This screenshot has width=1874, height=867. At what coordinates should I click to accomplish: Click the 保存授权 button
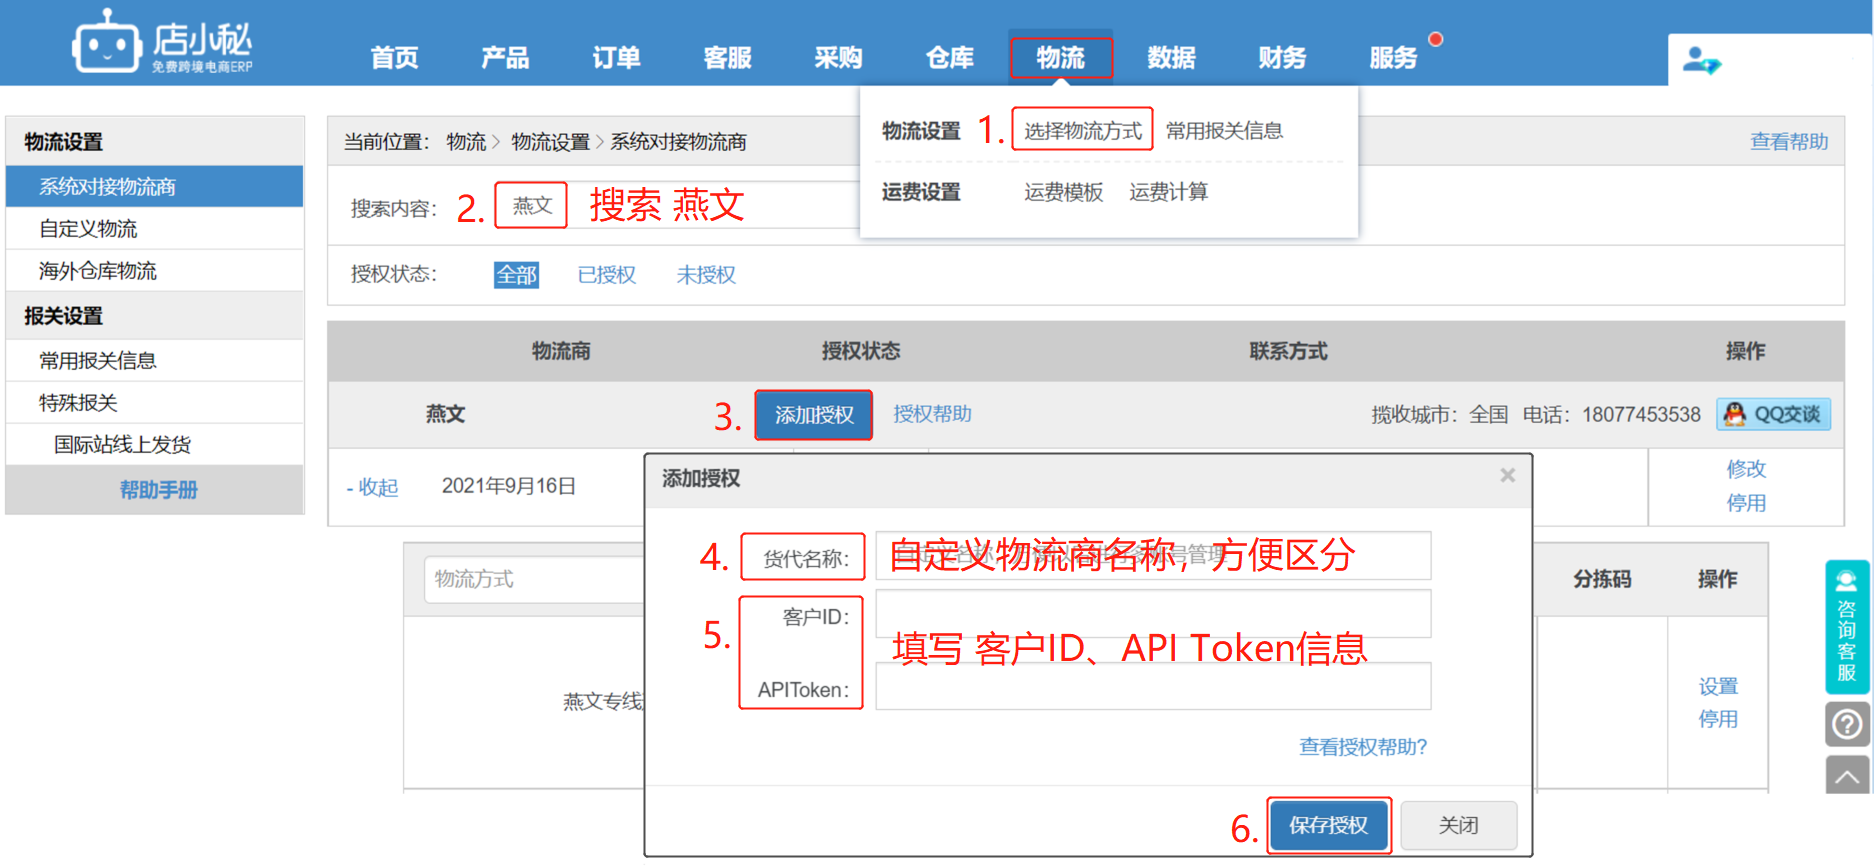[x=1328, y=825]
